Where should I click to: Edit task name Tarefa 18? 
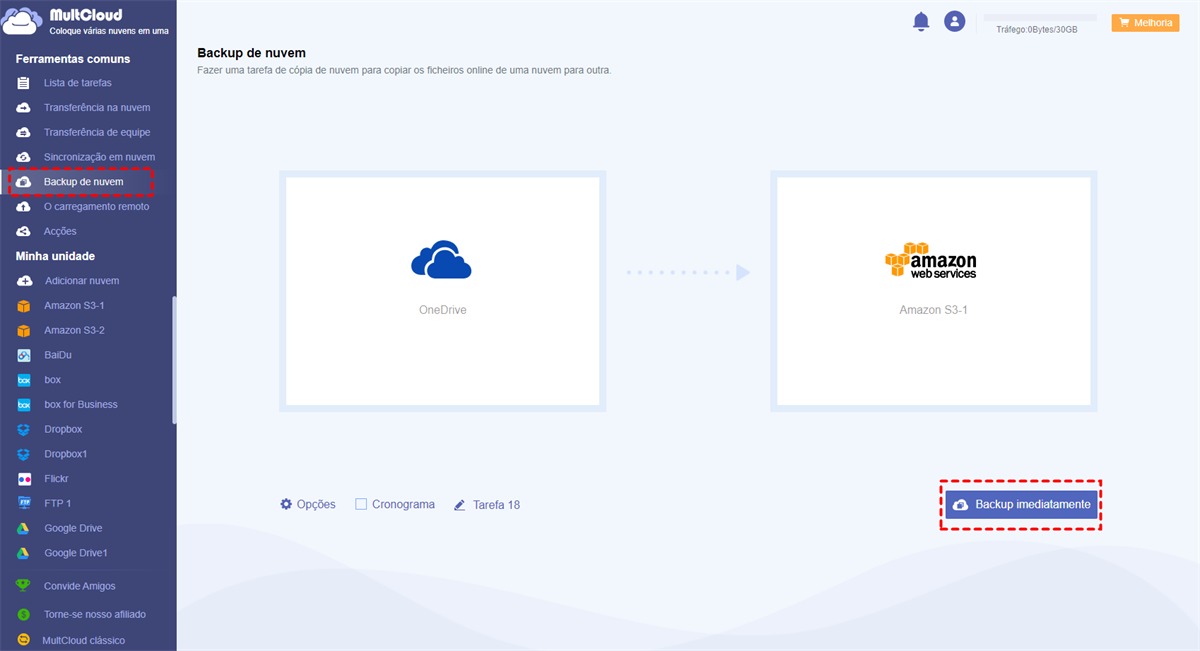coord(496,505)
